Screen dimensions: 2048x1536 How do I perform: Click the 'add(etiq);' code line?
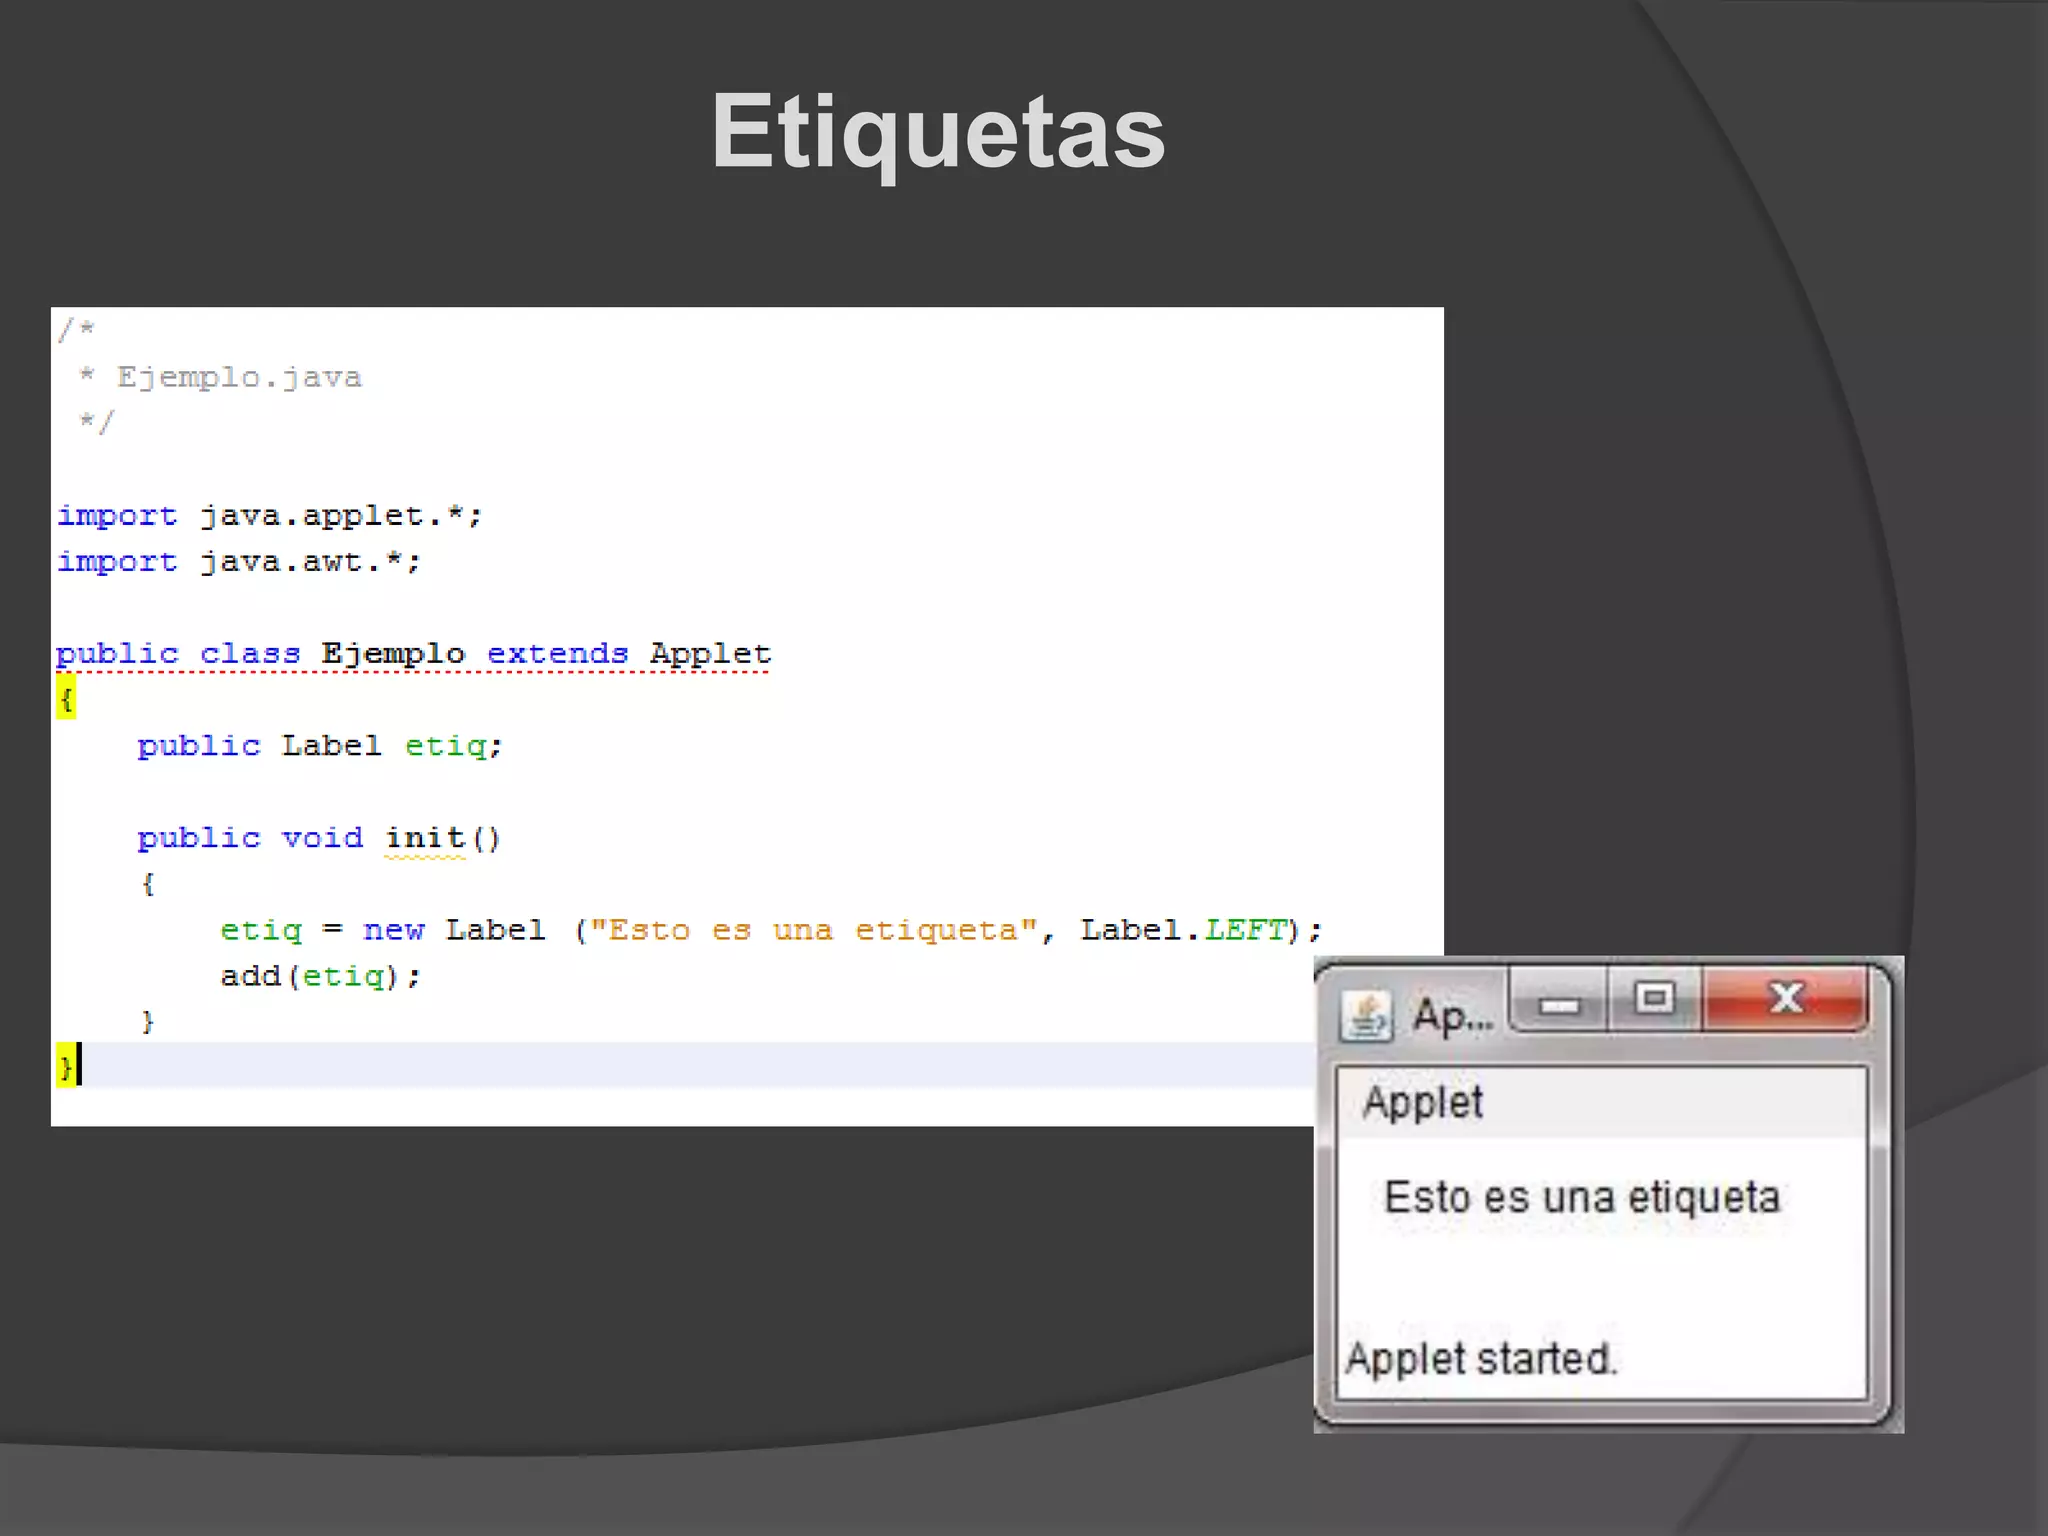pyautogui.click(x=321, y=976)
